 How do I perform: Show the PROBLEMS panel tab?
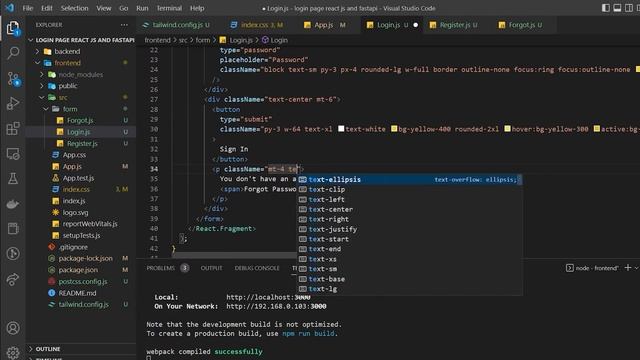pyautogui.click(x=161, y=268)
